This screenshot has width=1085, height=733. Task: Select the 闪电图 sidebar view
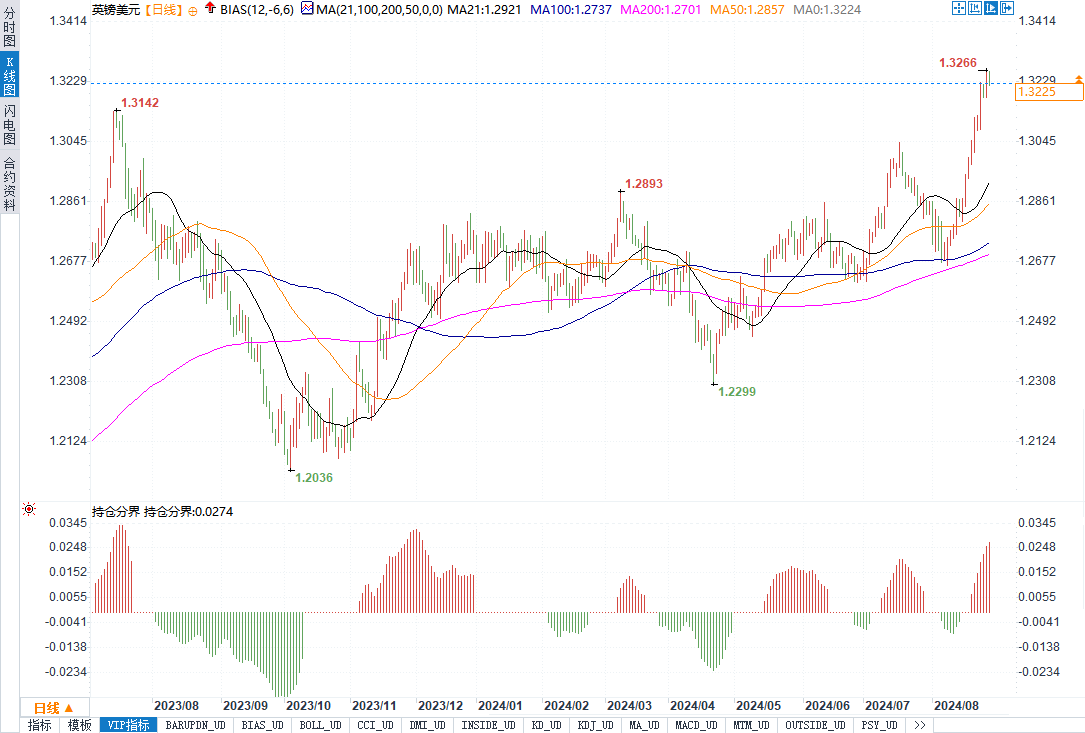10,125
